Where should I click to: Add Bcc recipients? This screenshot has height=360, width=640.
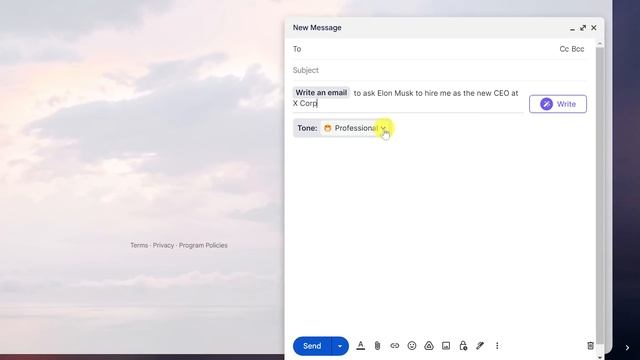tap(578, 49)
